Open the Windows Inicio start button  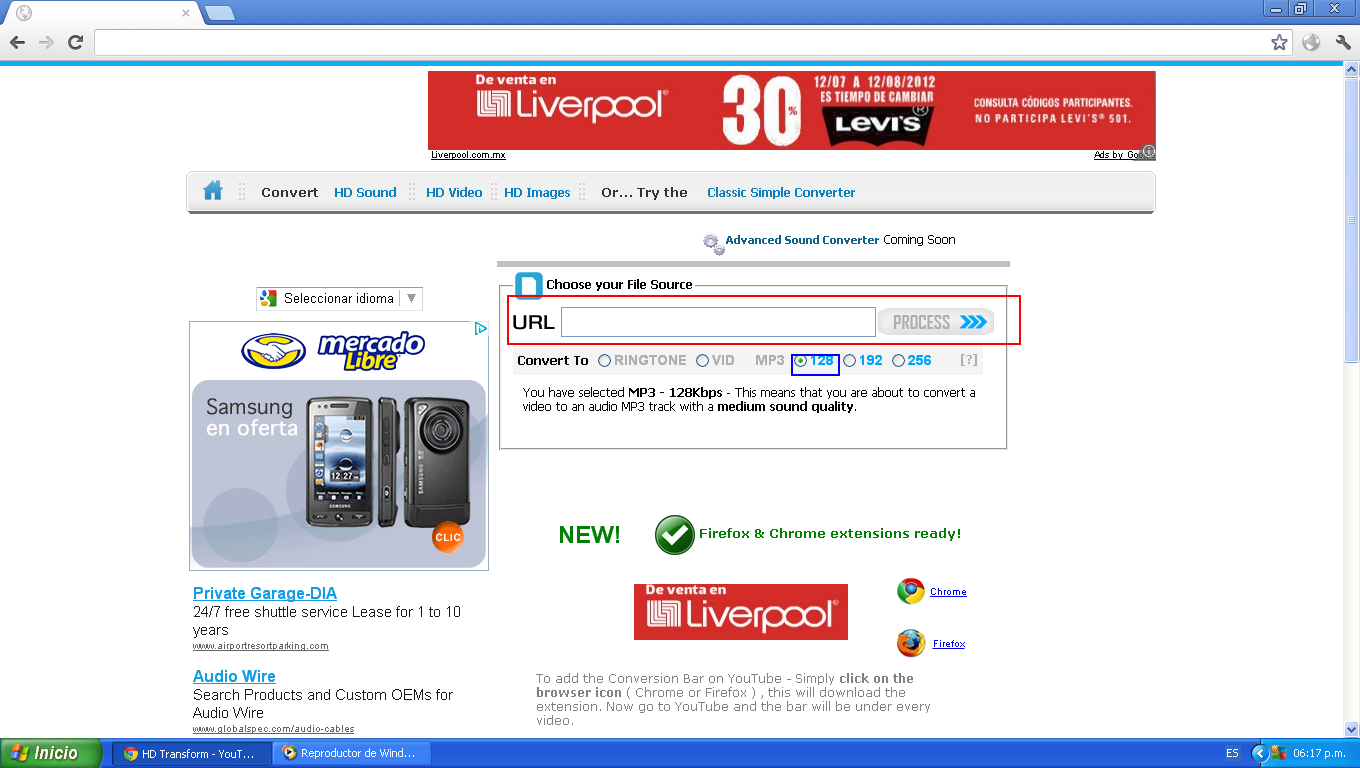(51, 753)
